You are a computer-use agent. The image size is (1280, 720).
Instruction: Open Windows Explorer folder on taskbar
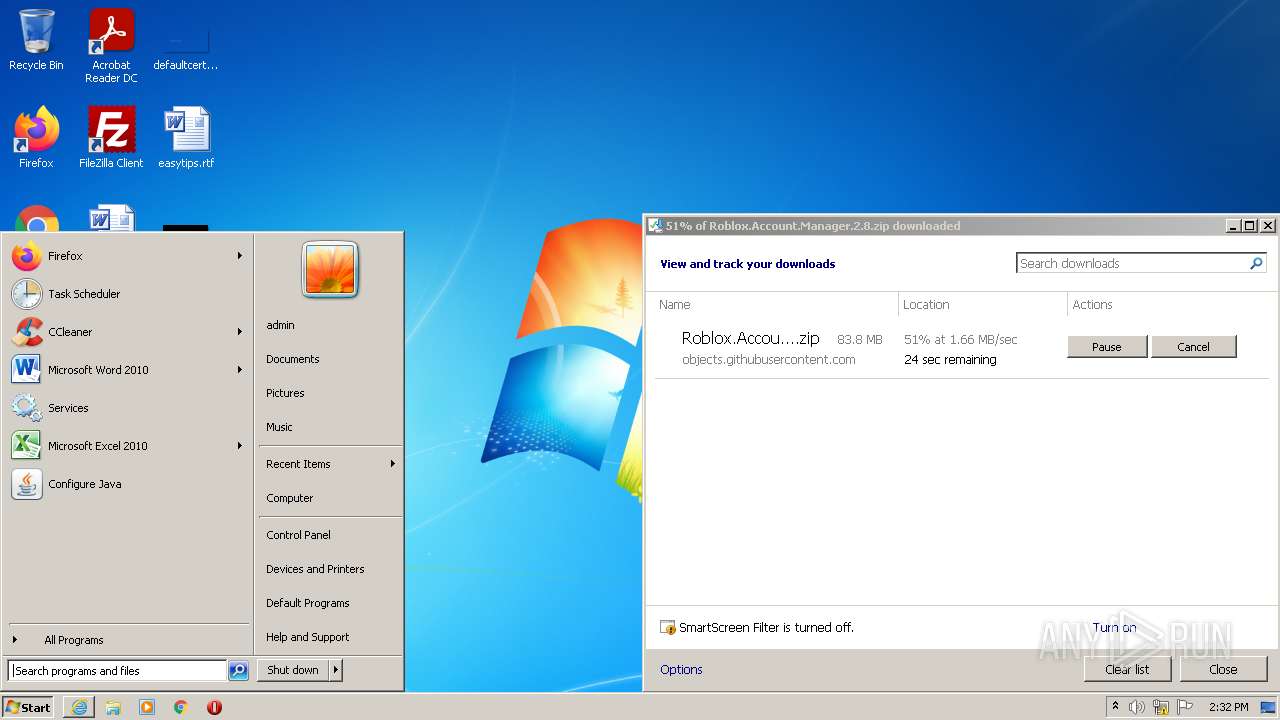click(113, 707)
